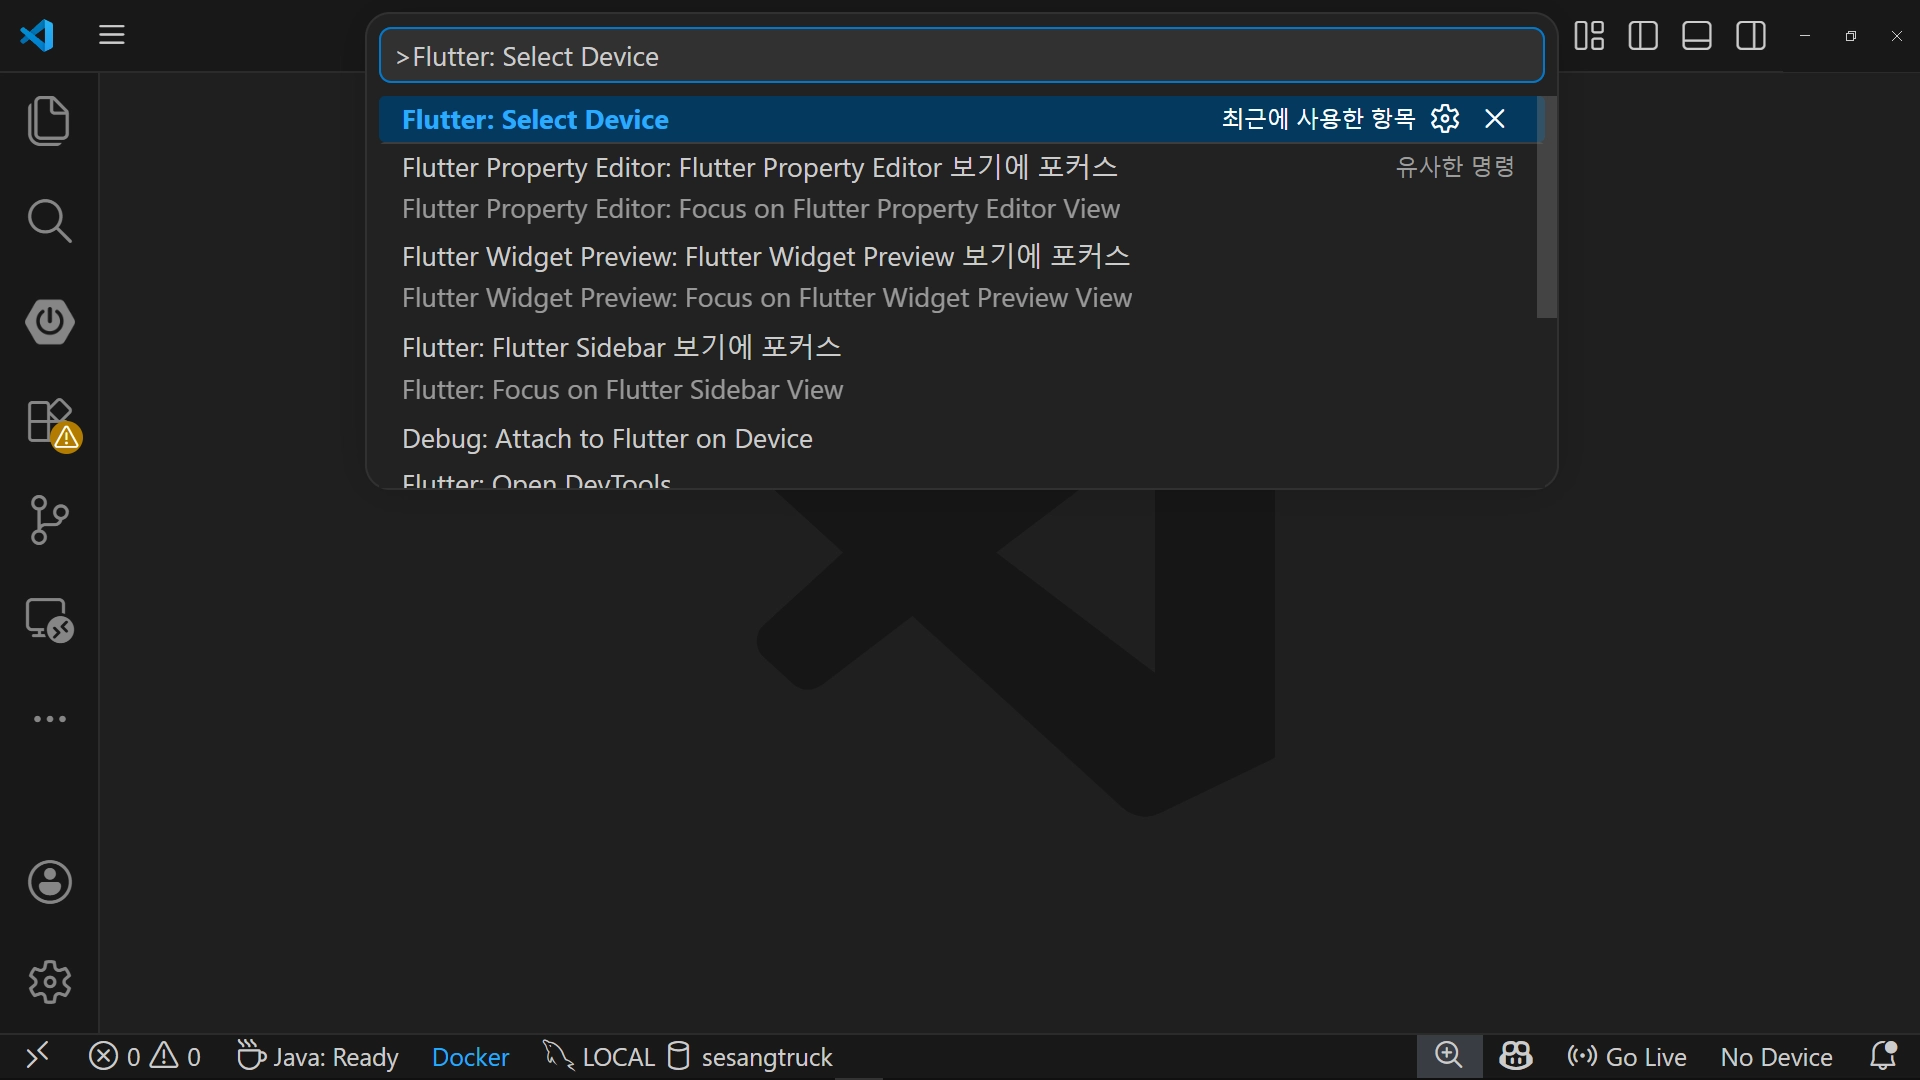This screenshot has height=1080, width=1920.
Task: Toggle the secondary side bar layout button
Action: (1751, 36)
